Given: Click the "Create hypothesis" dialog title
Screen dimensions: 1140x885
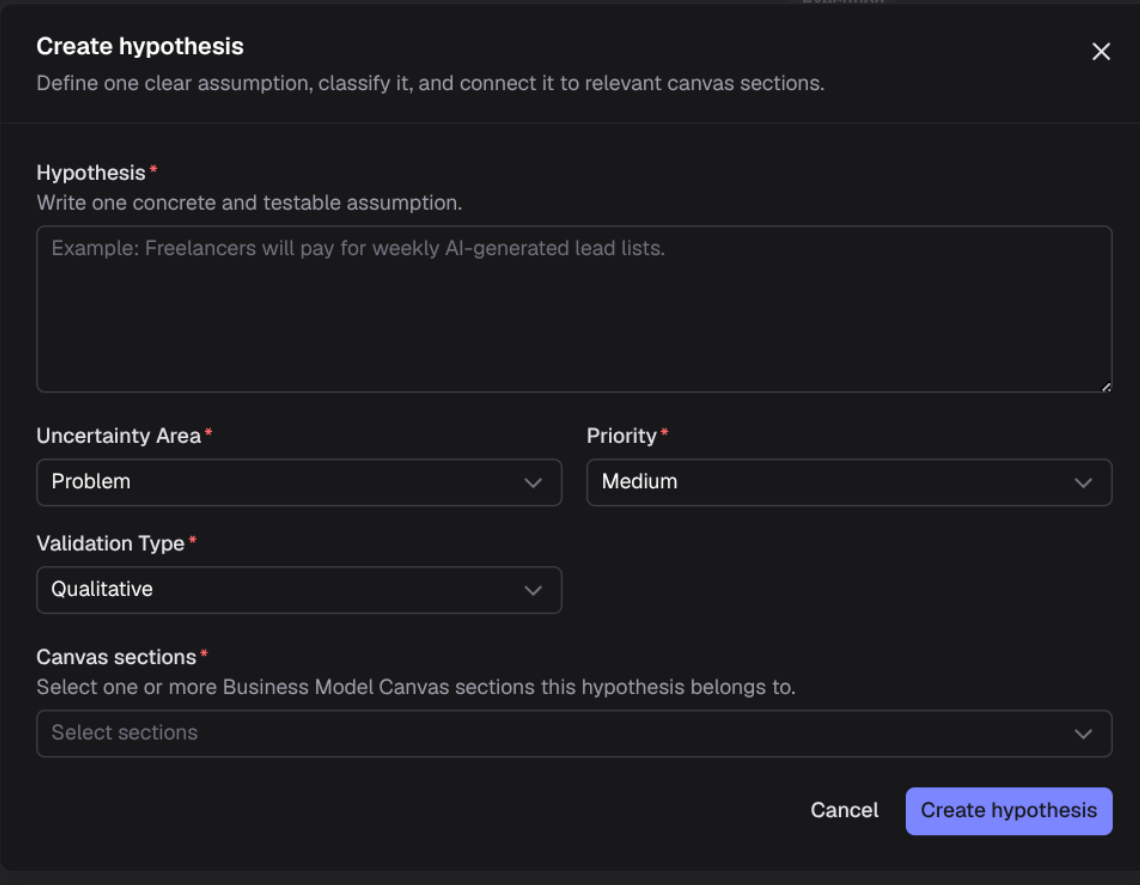Looking at the screenshot, I should (x=140, y=47).
